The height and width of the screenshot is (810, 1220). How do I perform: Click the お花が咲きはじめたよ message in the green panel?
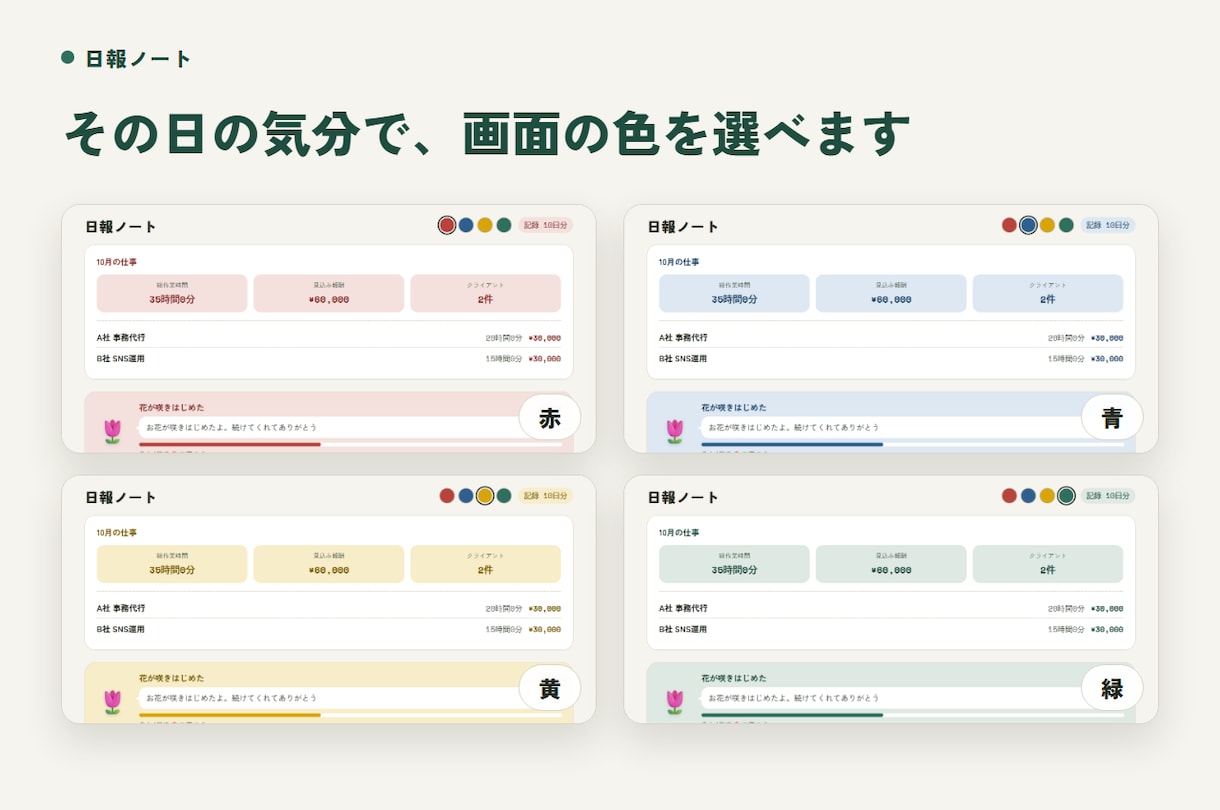pos(794,697)
